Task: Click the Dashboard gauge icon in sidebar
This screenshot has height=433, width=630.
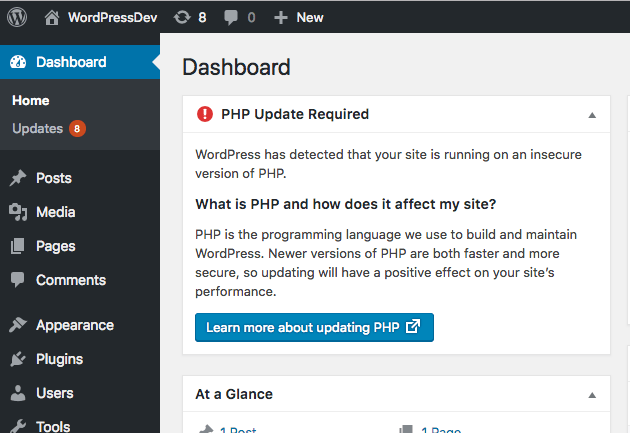Action: 18,62
